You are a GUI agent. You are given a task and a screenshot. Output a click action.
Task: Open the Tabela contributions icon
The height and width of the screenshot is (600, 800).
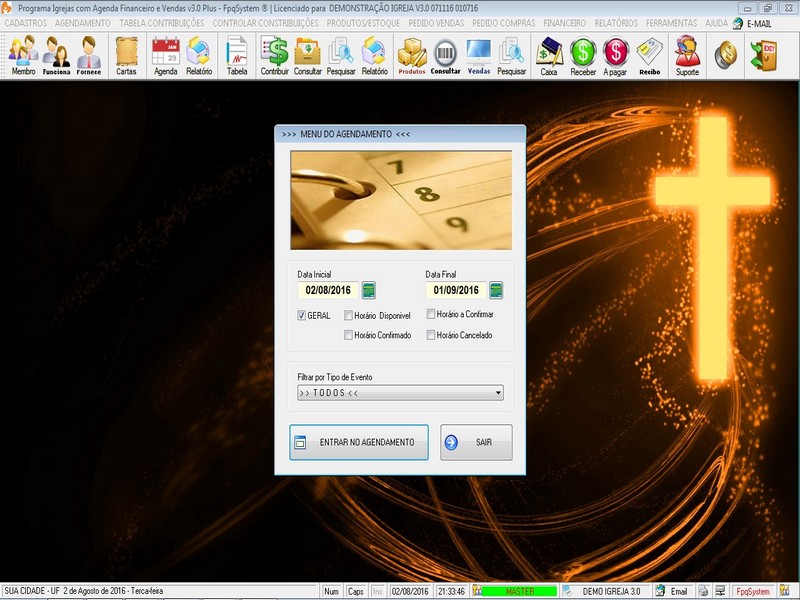(237, 56)
